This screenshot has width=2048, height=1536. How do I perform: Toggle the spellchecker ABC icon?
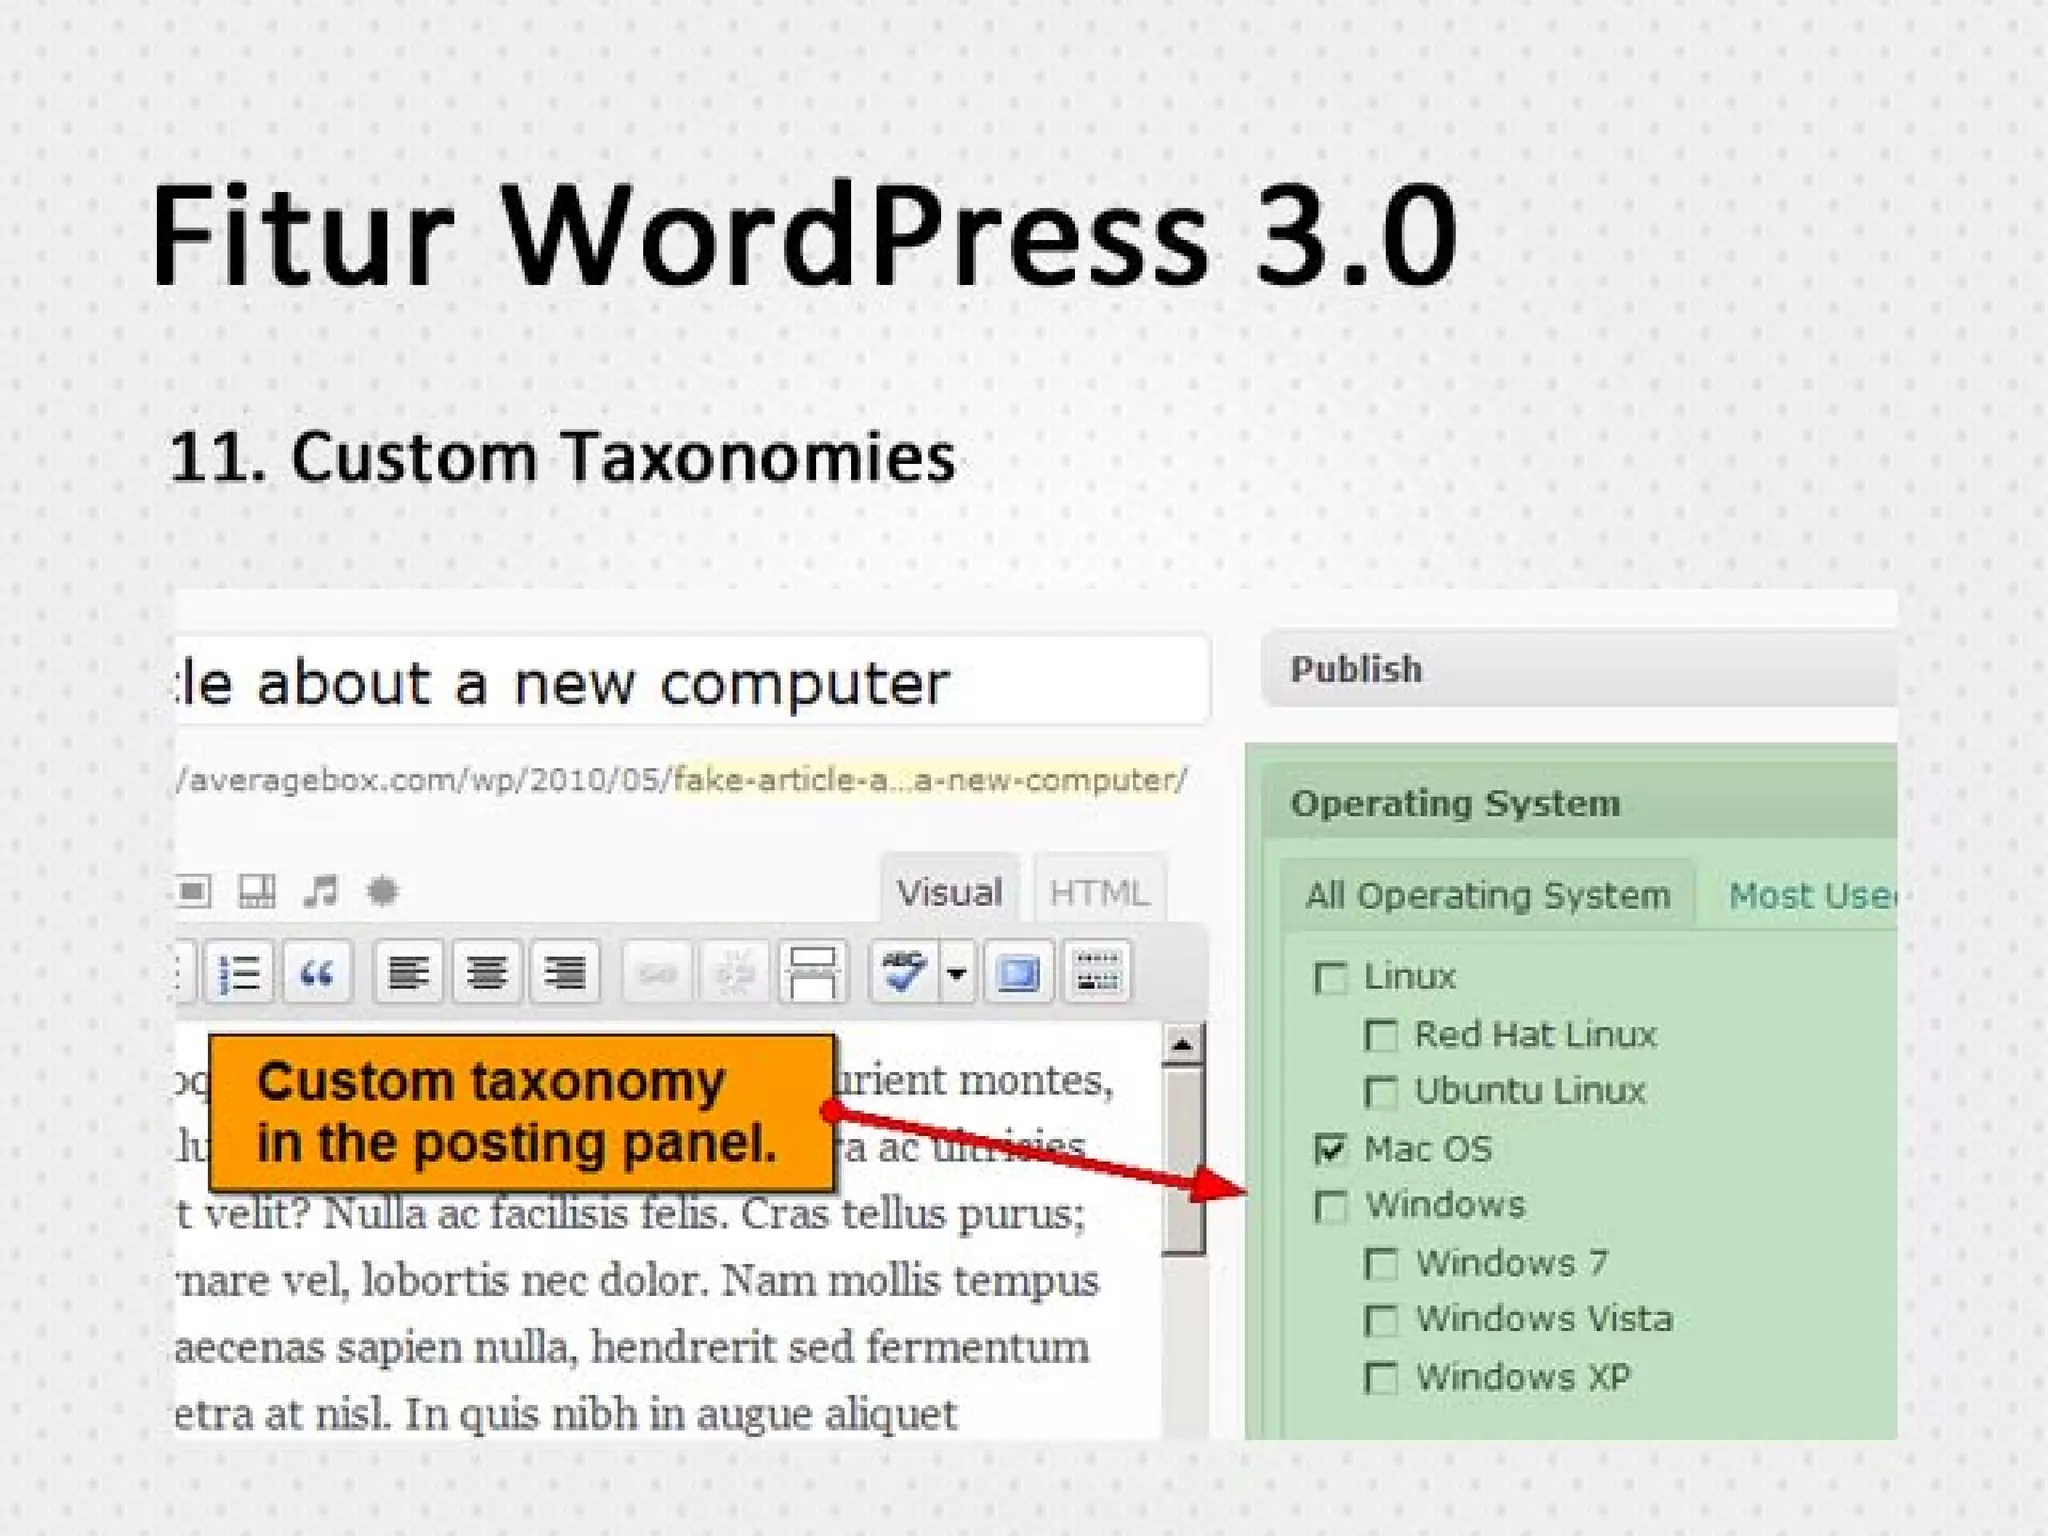(x=904, y=972)
